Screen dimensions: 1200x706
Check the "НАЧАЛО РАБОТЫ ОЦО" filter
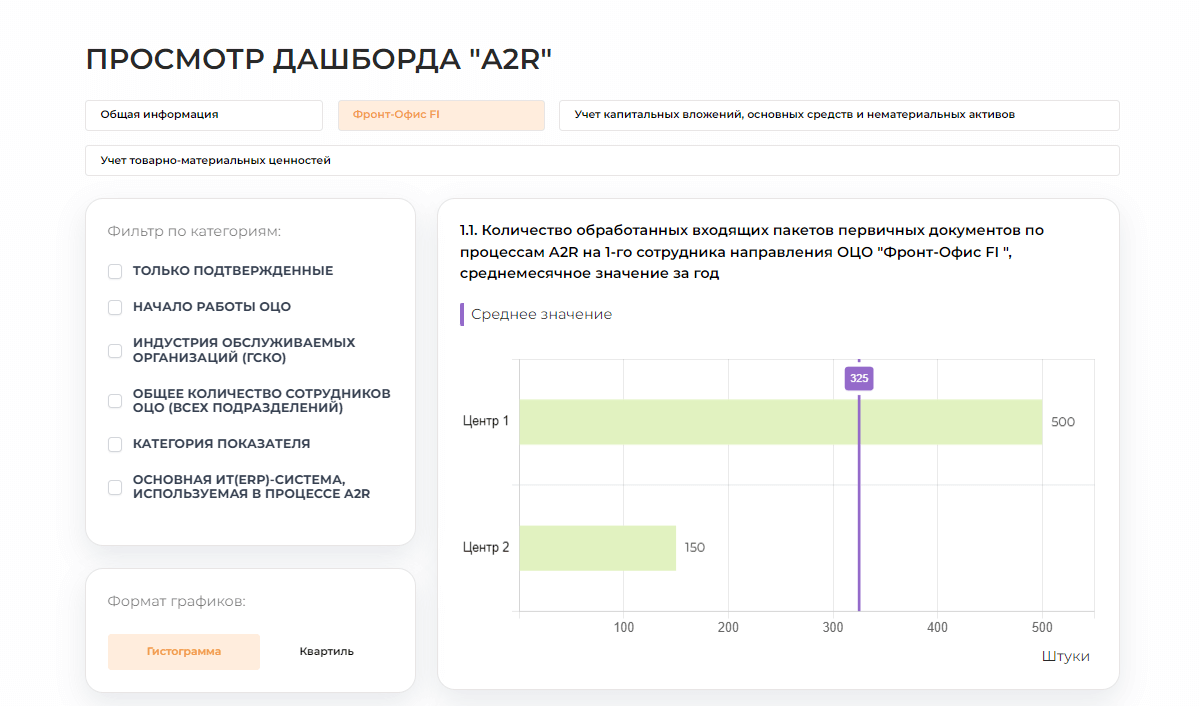tap(115, 307)
